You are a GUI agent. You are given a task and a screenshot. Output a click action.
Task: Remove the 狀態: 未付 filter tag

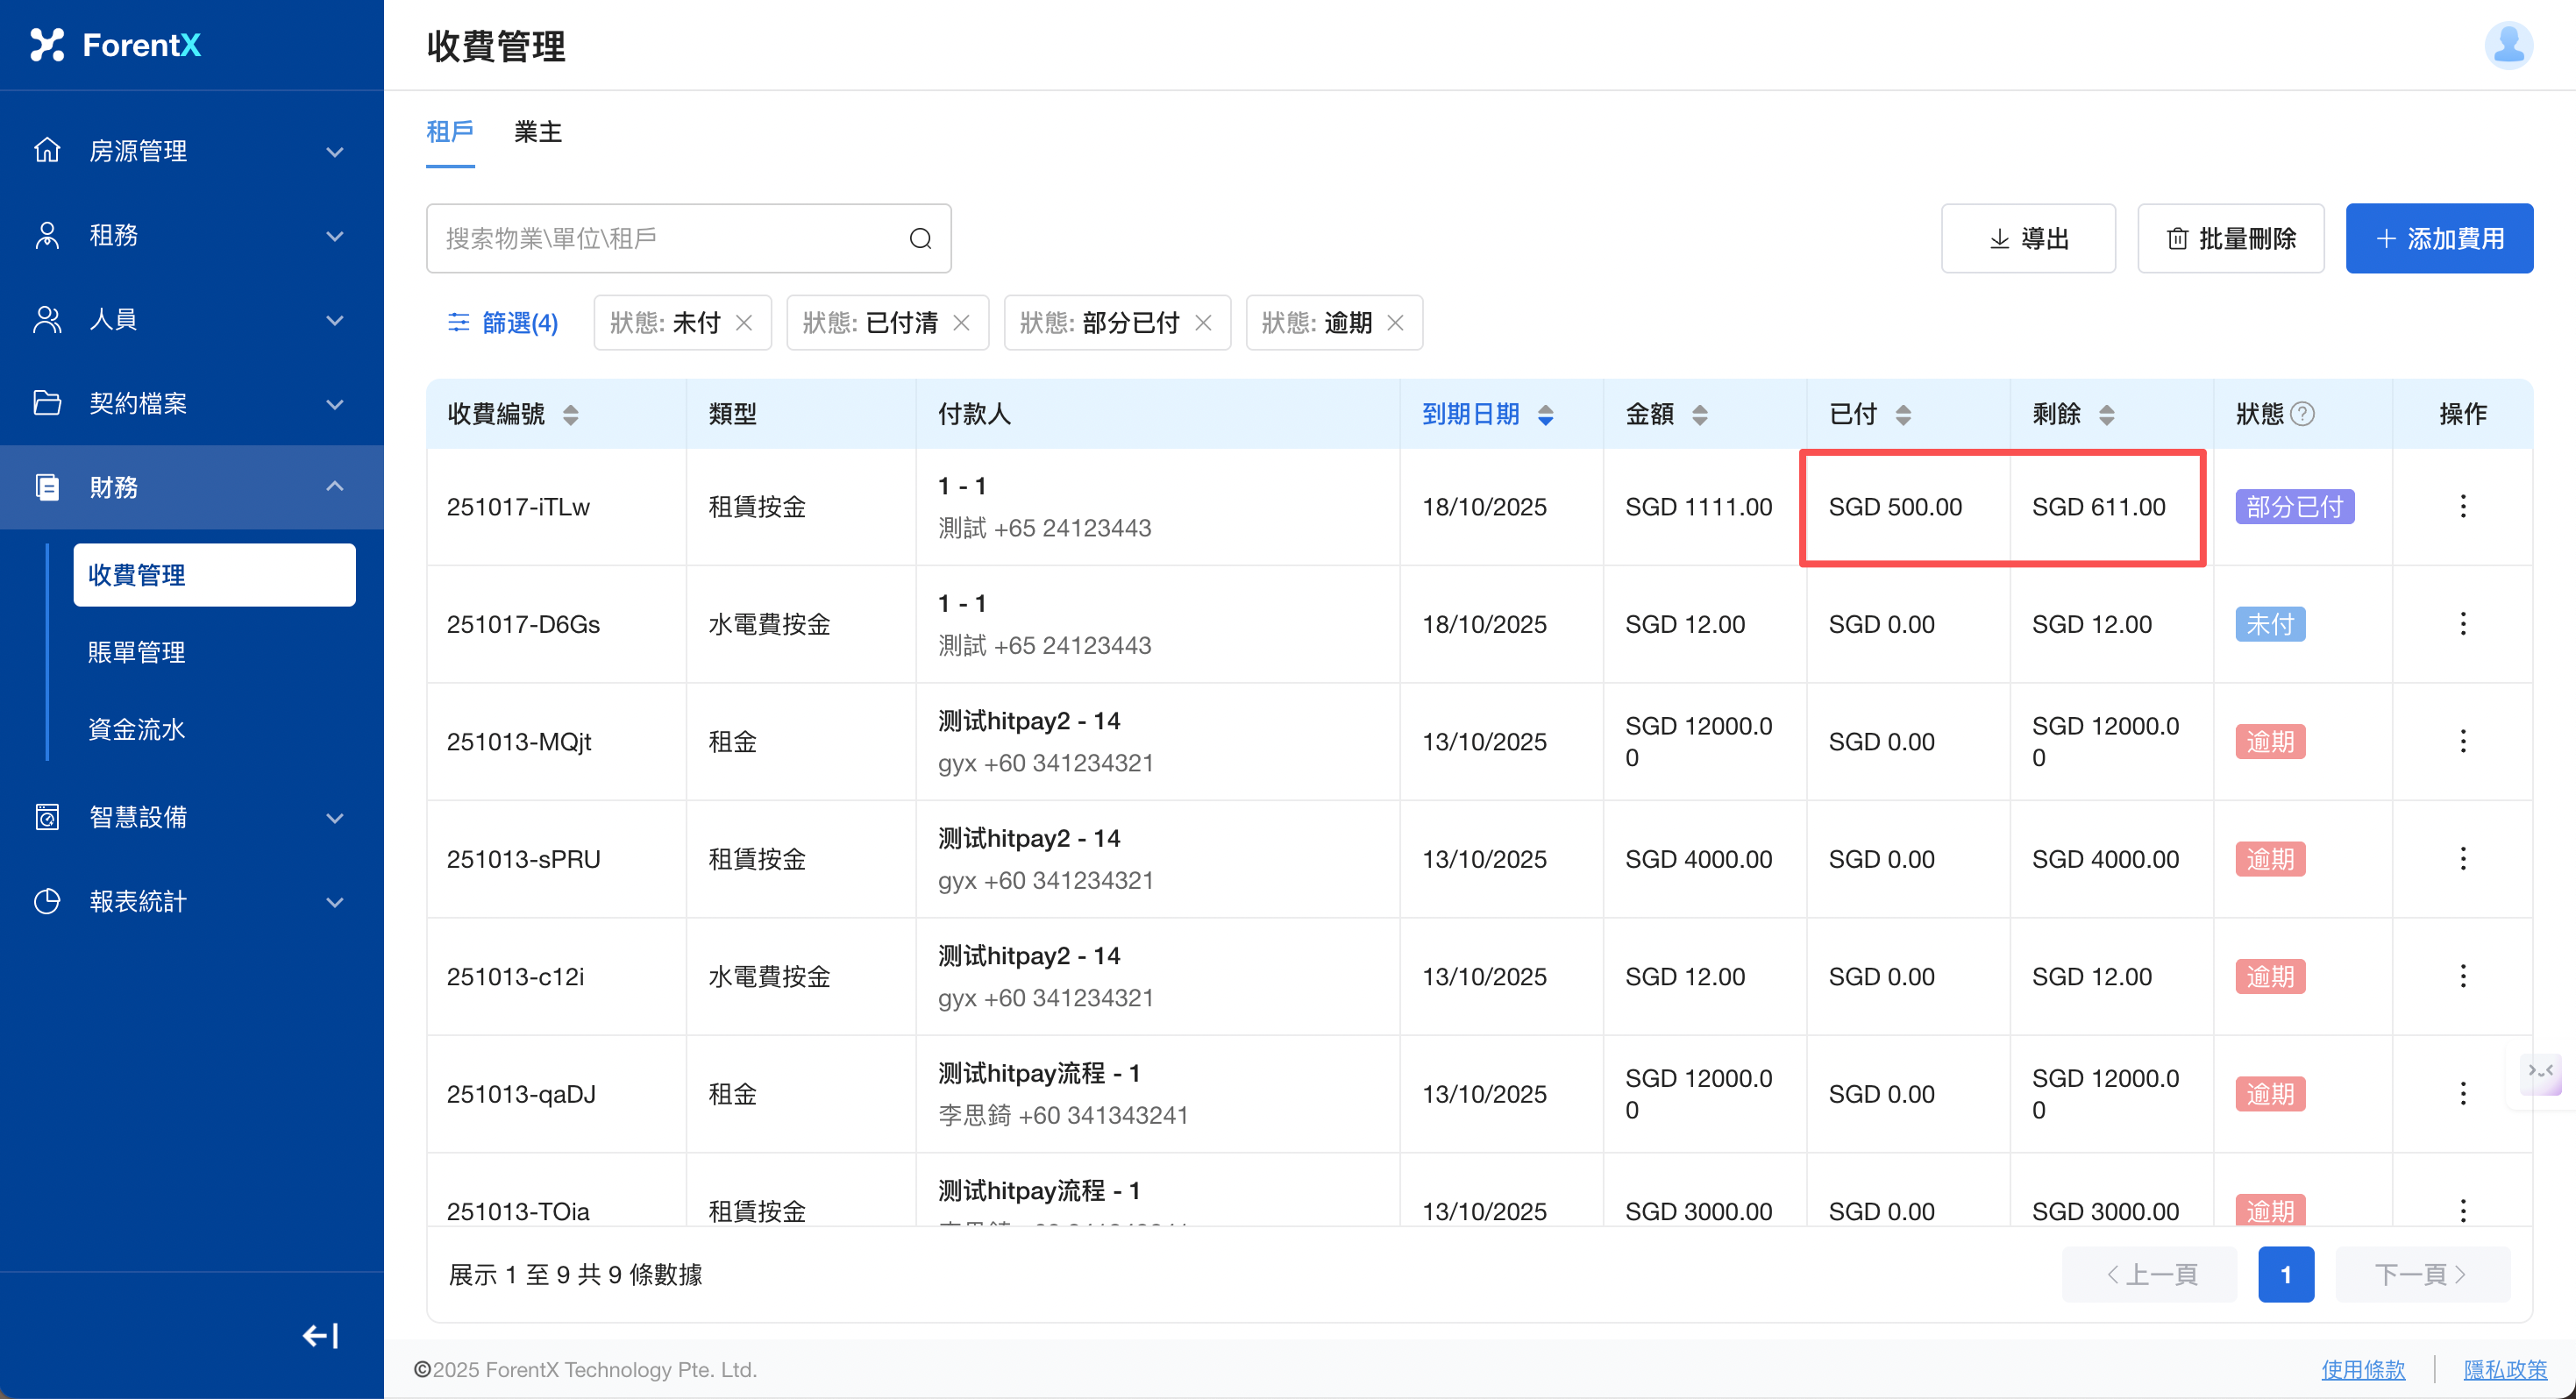pyautogui.click(x=744, y=322)
